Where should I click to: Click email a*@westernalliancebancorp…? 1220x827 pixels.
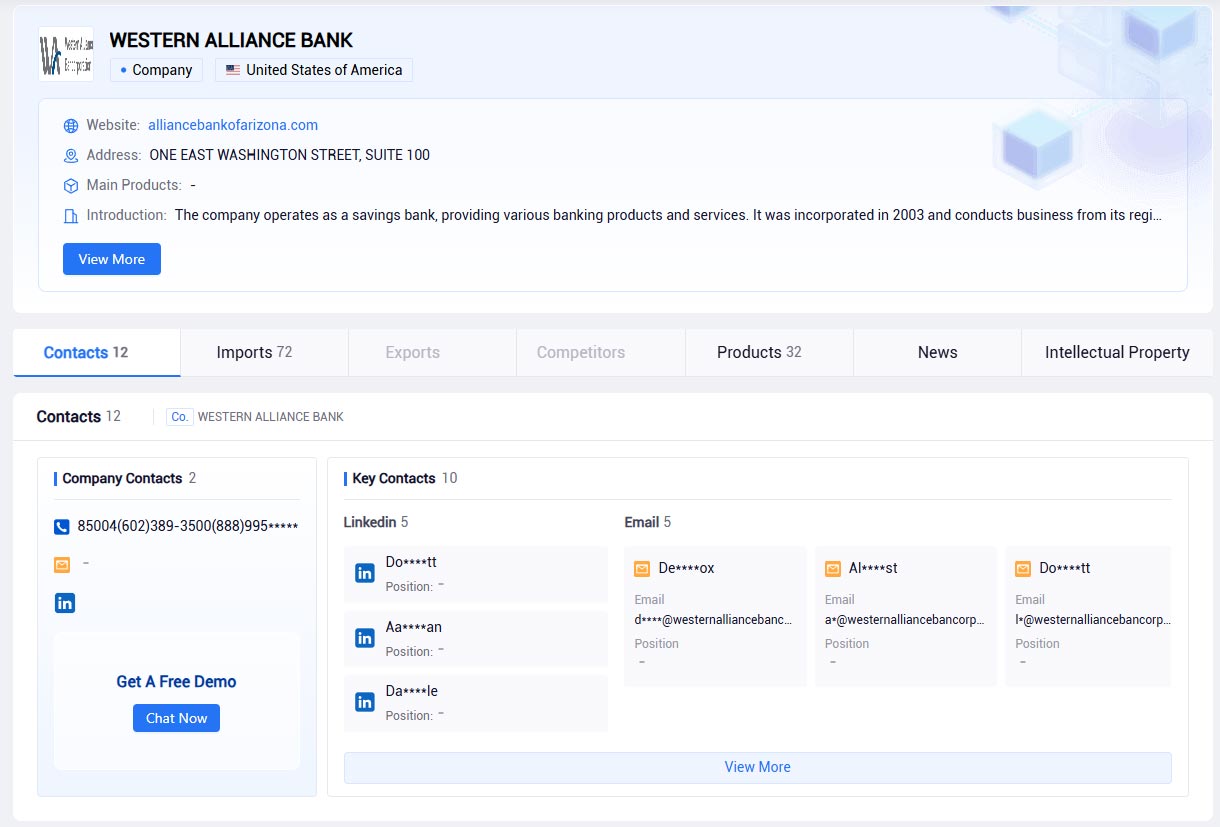(x=904, y=620)
